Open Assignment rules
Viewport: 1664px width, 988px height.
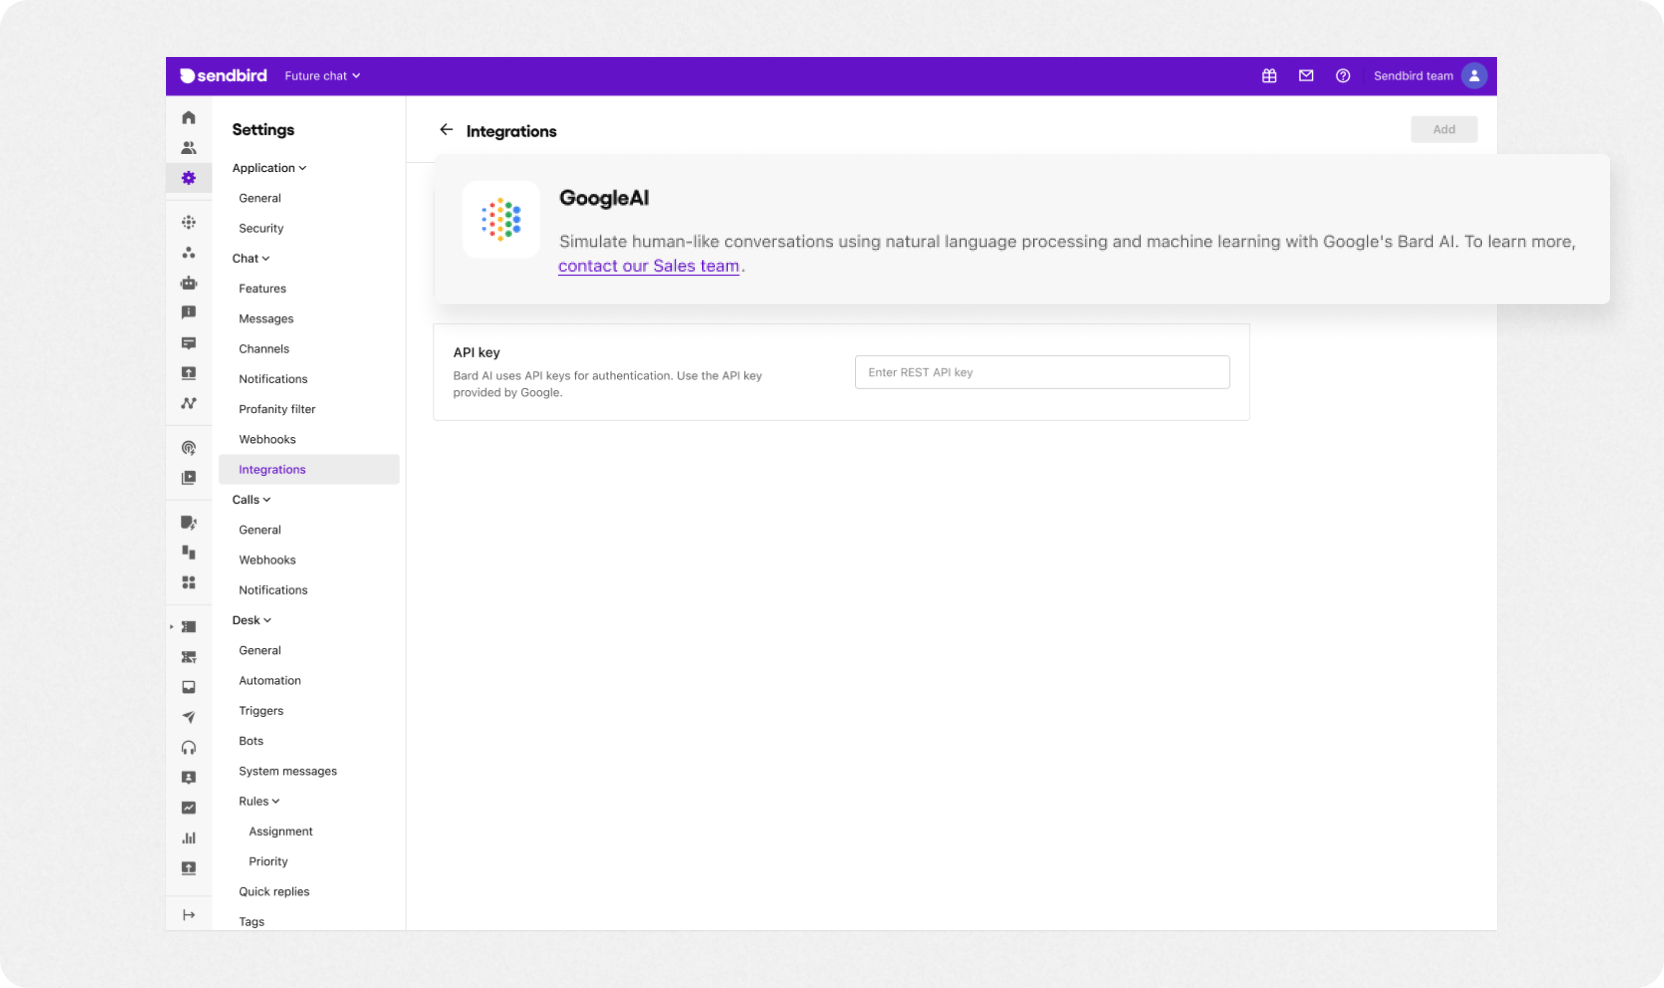click(281, 832)
